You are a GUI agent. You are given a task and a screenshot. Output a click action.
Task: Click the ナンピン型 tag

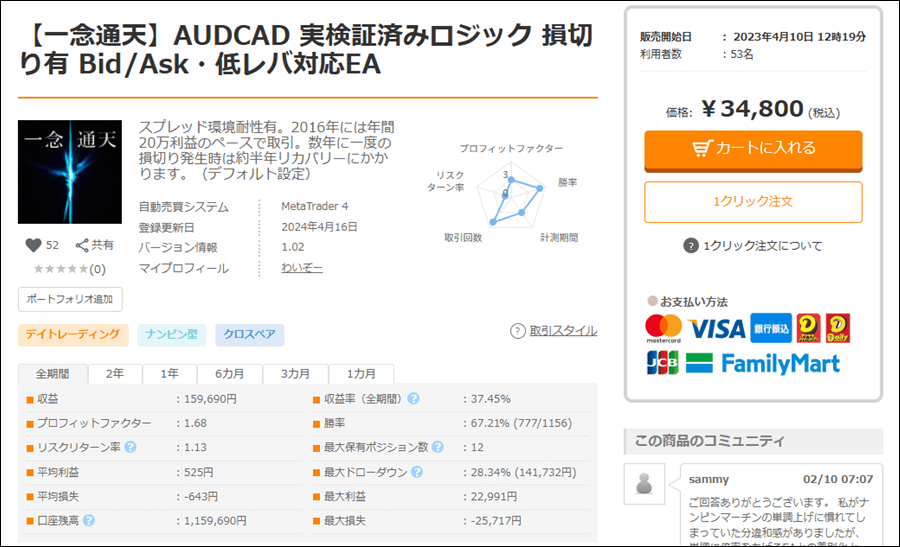tap(172, 334)
